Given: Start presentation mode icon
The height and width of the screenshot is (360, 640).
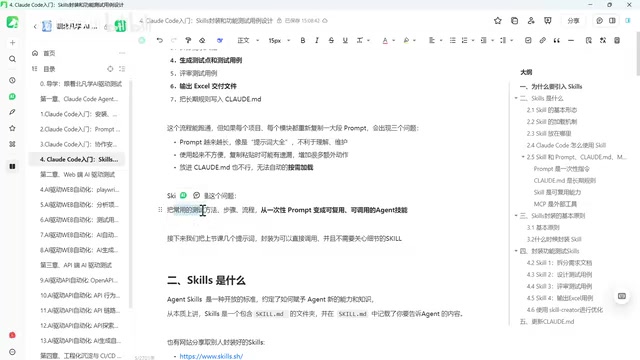Looking at the screenshot, I should (548, 21).
